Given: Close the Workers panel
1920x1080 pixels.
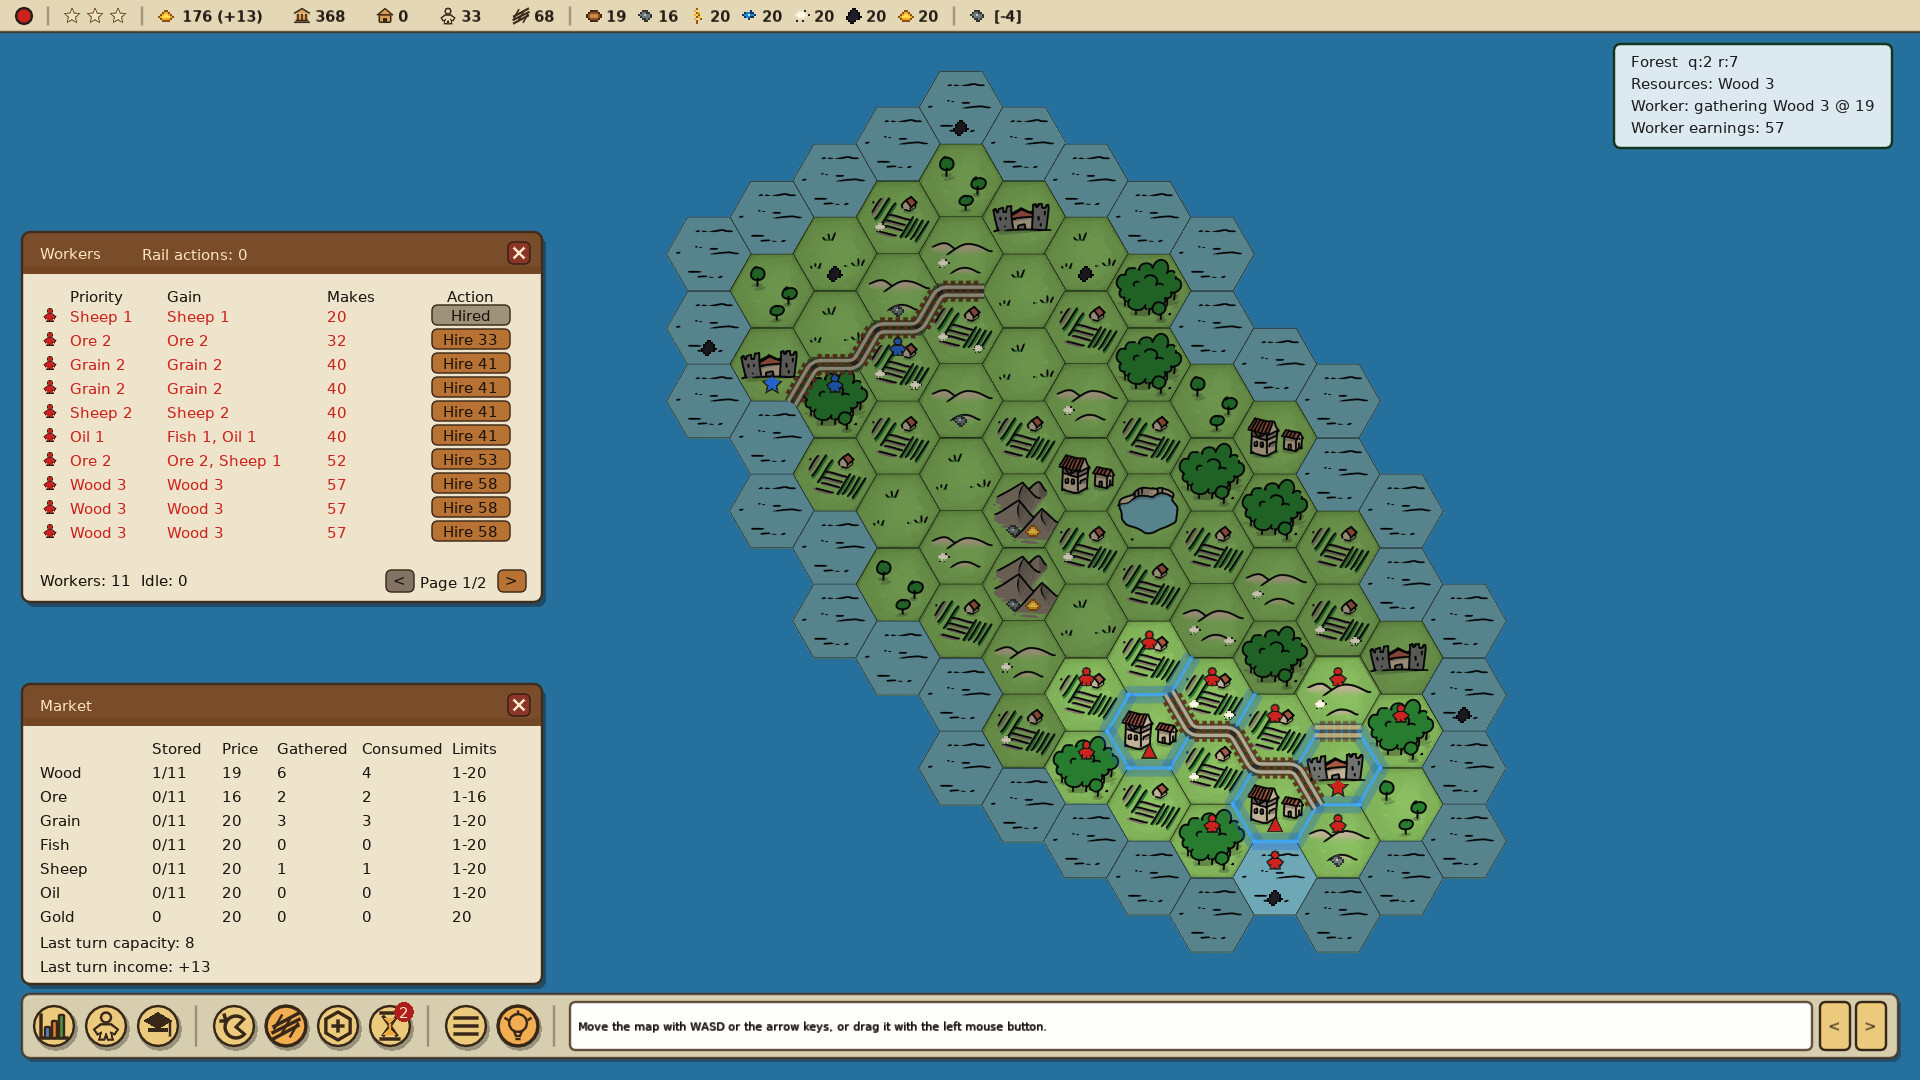Looking at the screenshot, I should pos(519,253).
